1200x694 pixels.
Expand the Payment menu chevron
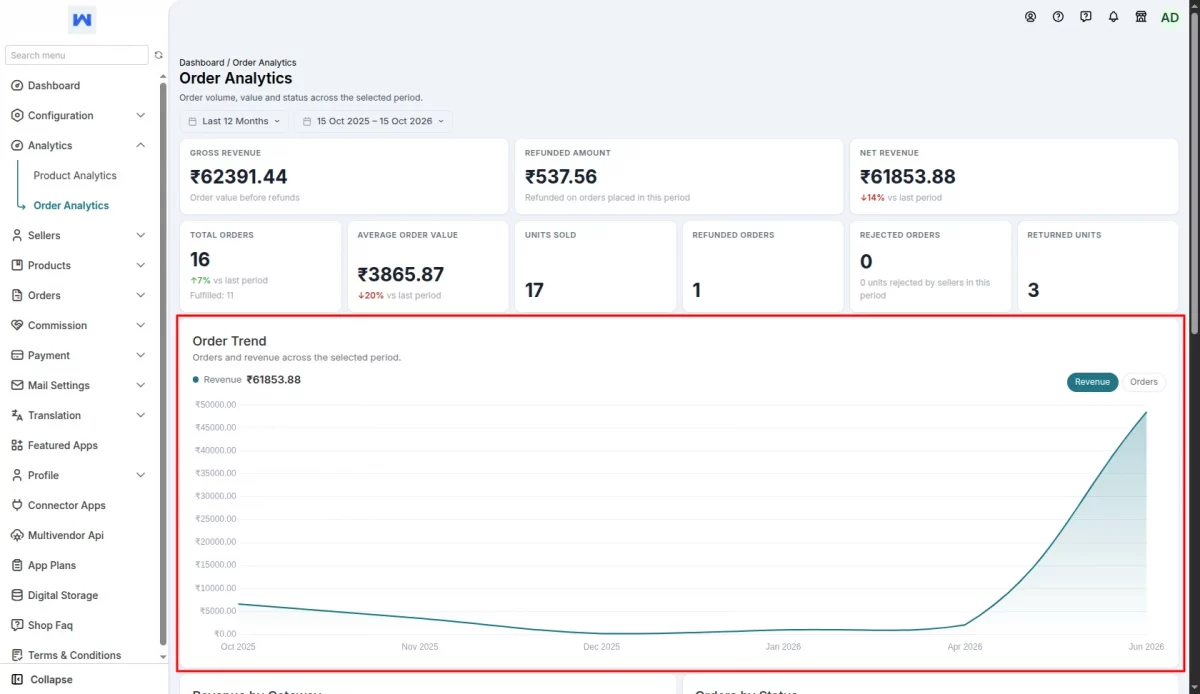coord(140,356)
